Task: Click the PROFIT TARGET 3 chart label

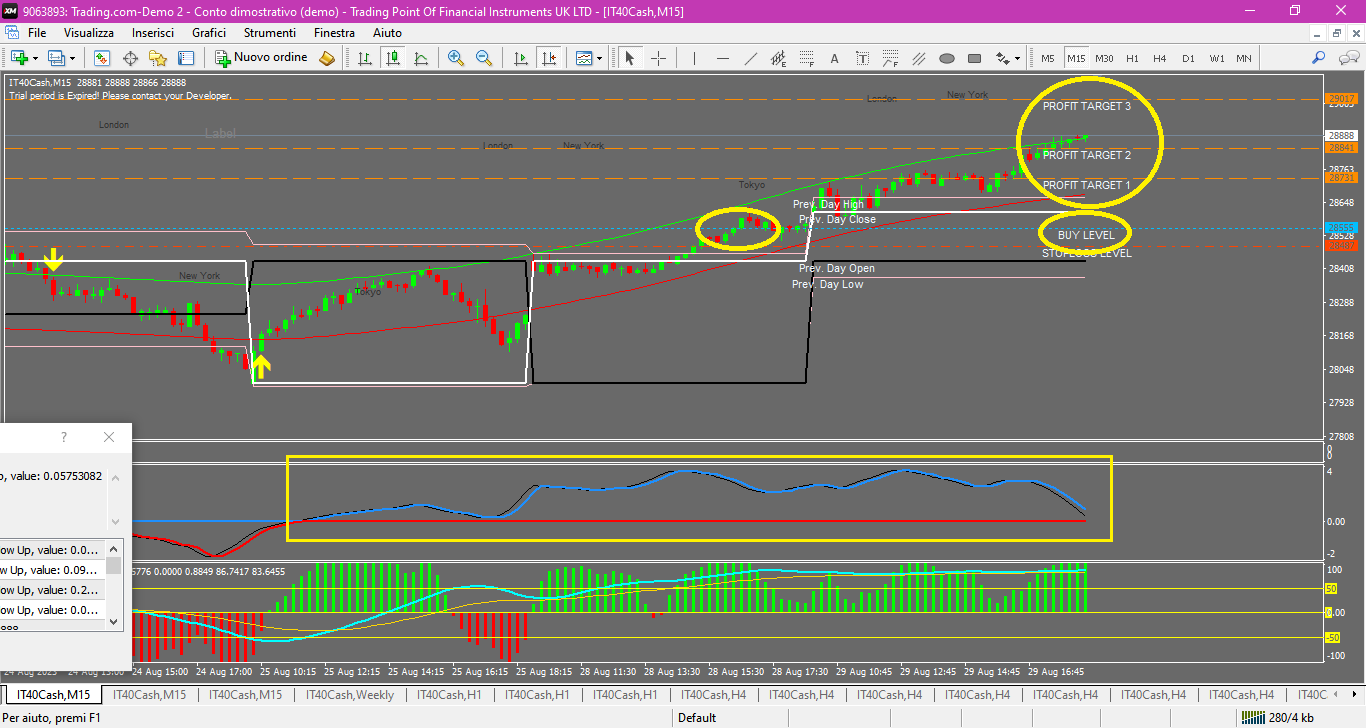Action: 1087,106
